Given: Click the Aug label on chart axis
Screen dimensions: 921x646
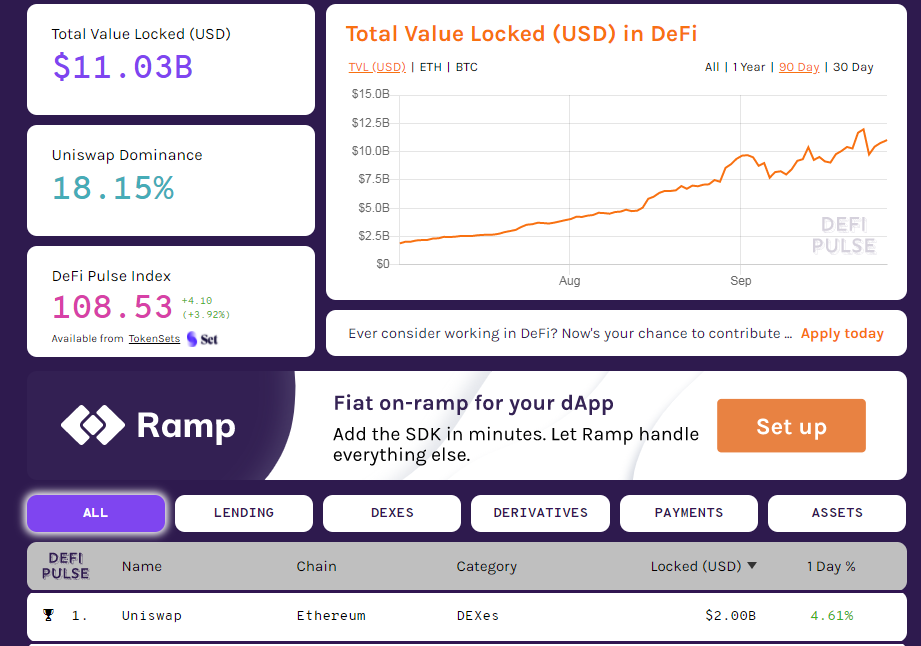Looking at the screenshot, I should [569, 281].
